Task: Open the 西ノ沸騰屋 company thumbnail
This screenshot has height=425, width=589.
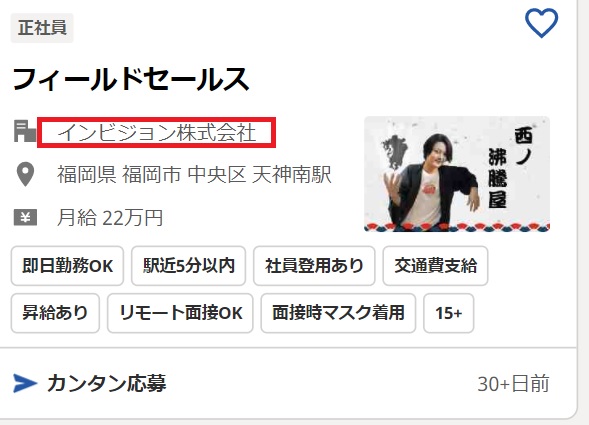Action: coord(457,174)
